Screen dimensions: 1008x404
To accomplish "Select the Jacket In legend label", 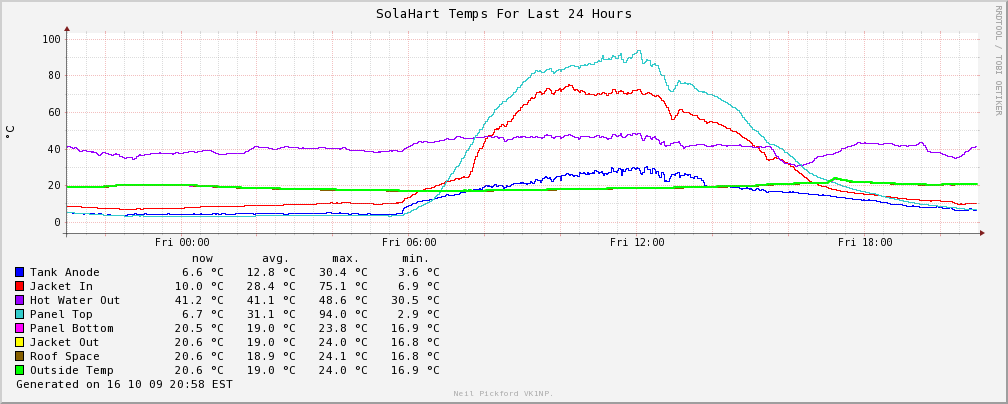I will pos(61,286).
